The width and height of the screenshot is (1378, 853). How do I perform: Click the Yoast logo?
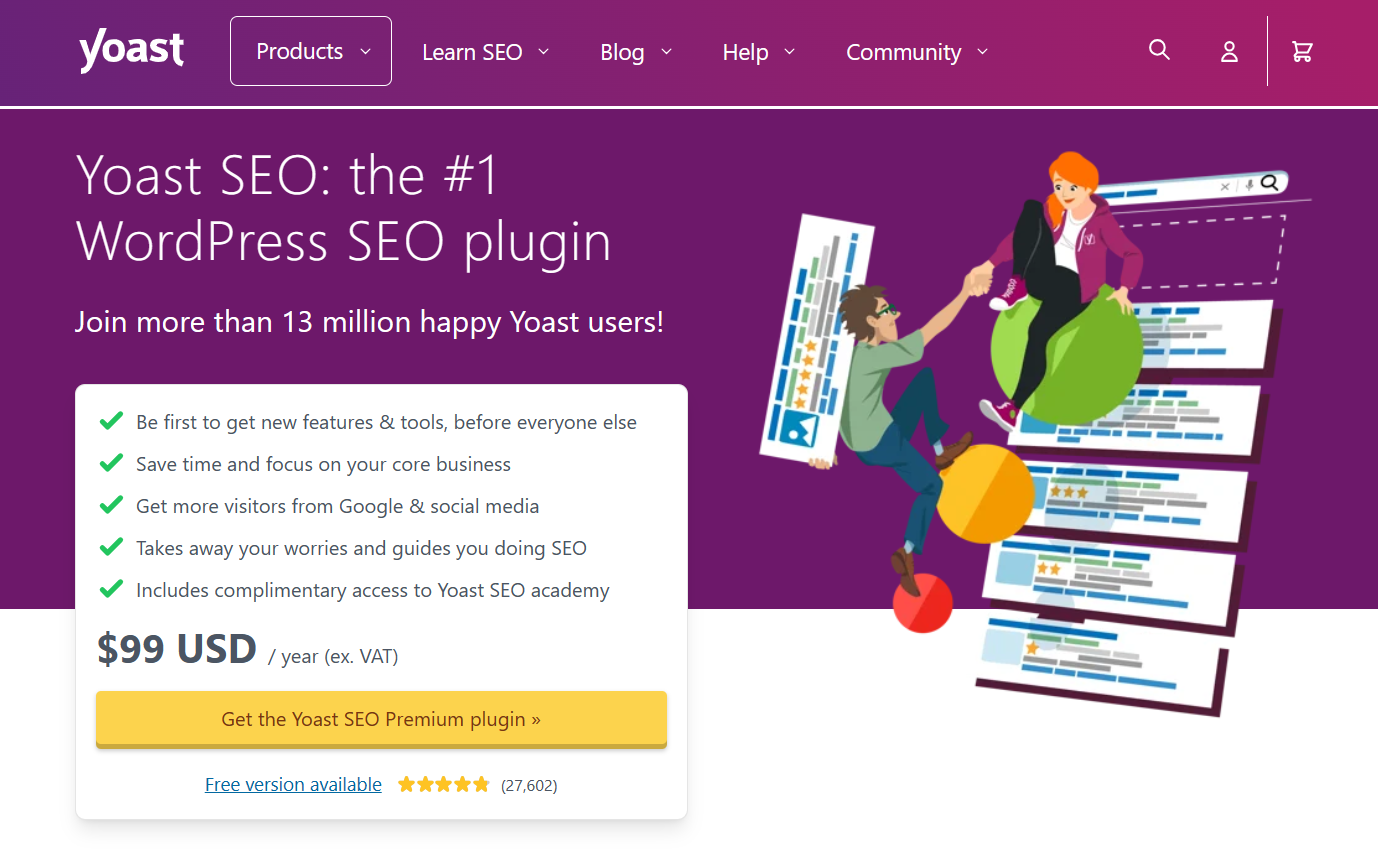(131, 51)
